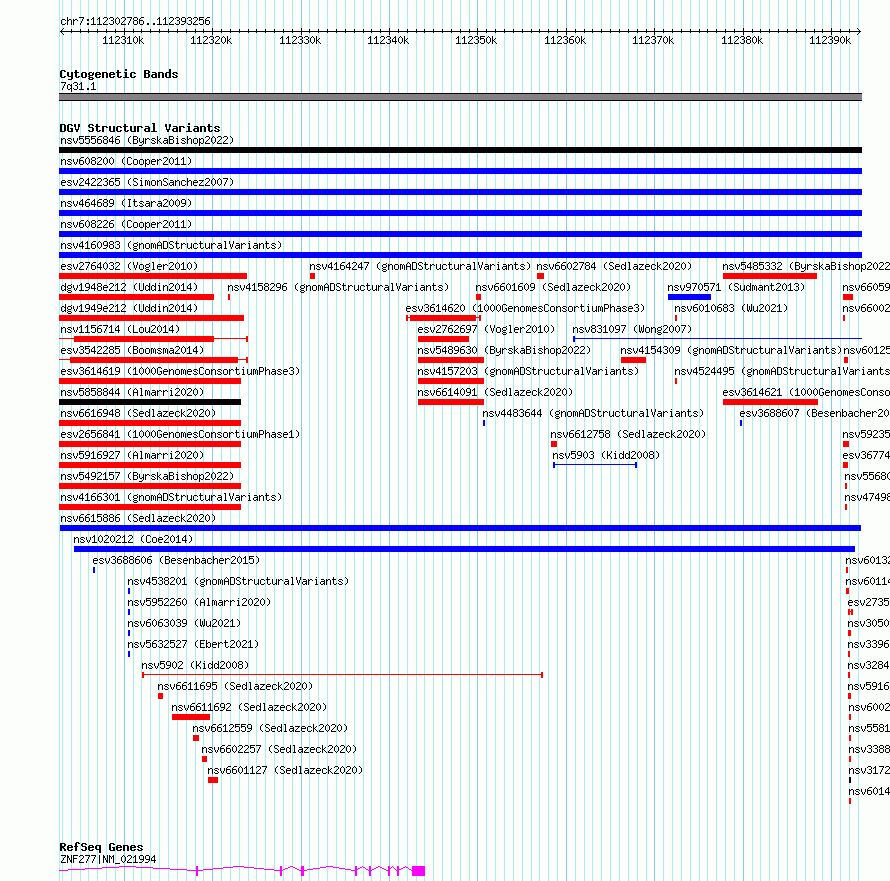Click nsv5952260 (Almarri2020) label
Image resolution: width=890 pixels, height=881 pixels.
(x=199, y=602)
